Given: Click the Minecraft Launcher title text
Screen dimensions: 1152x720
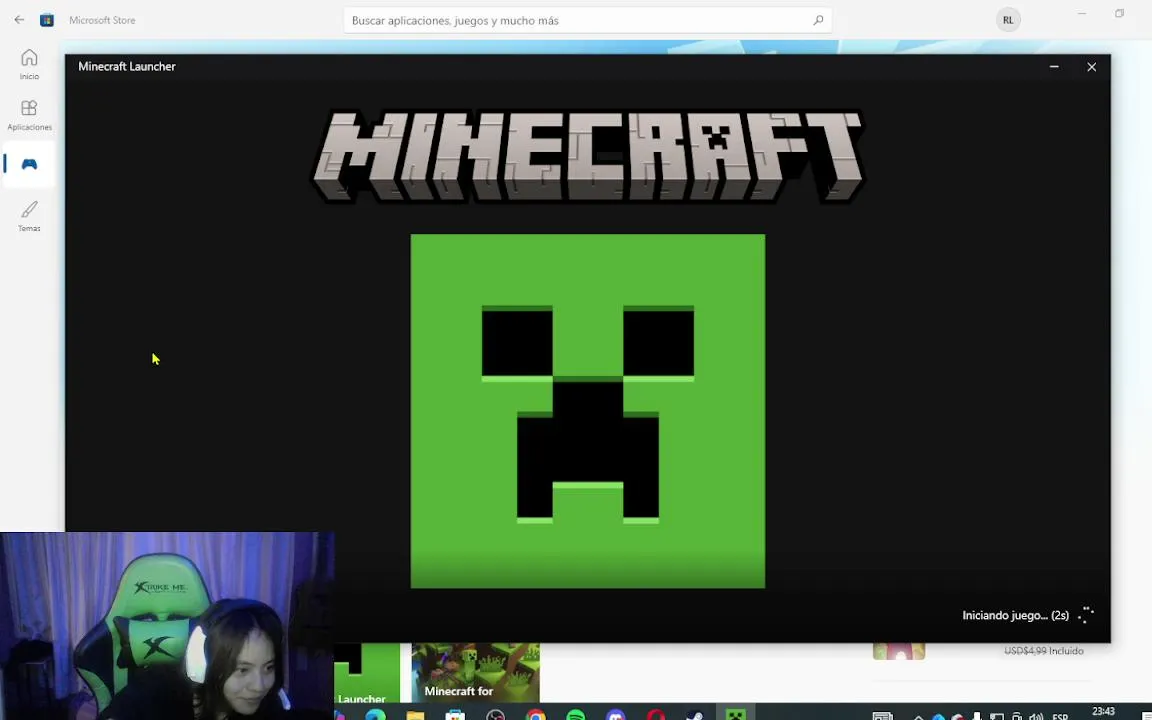Looking at the screenshot, I should click(x=126, y=67).
